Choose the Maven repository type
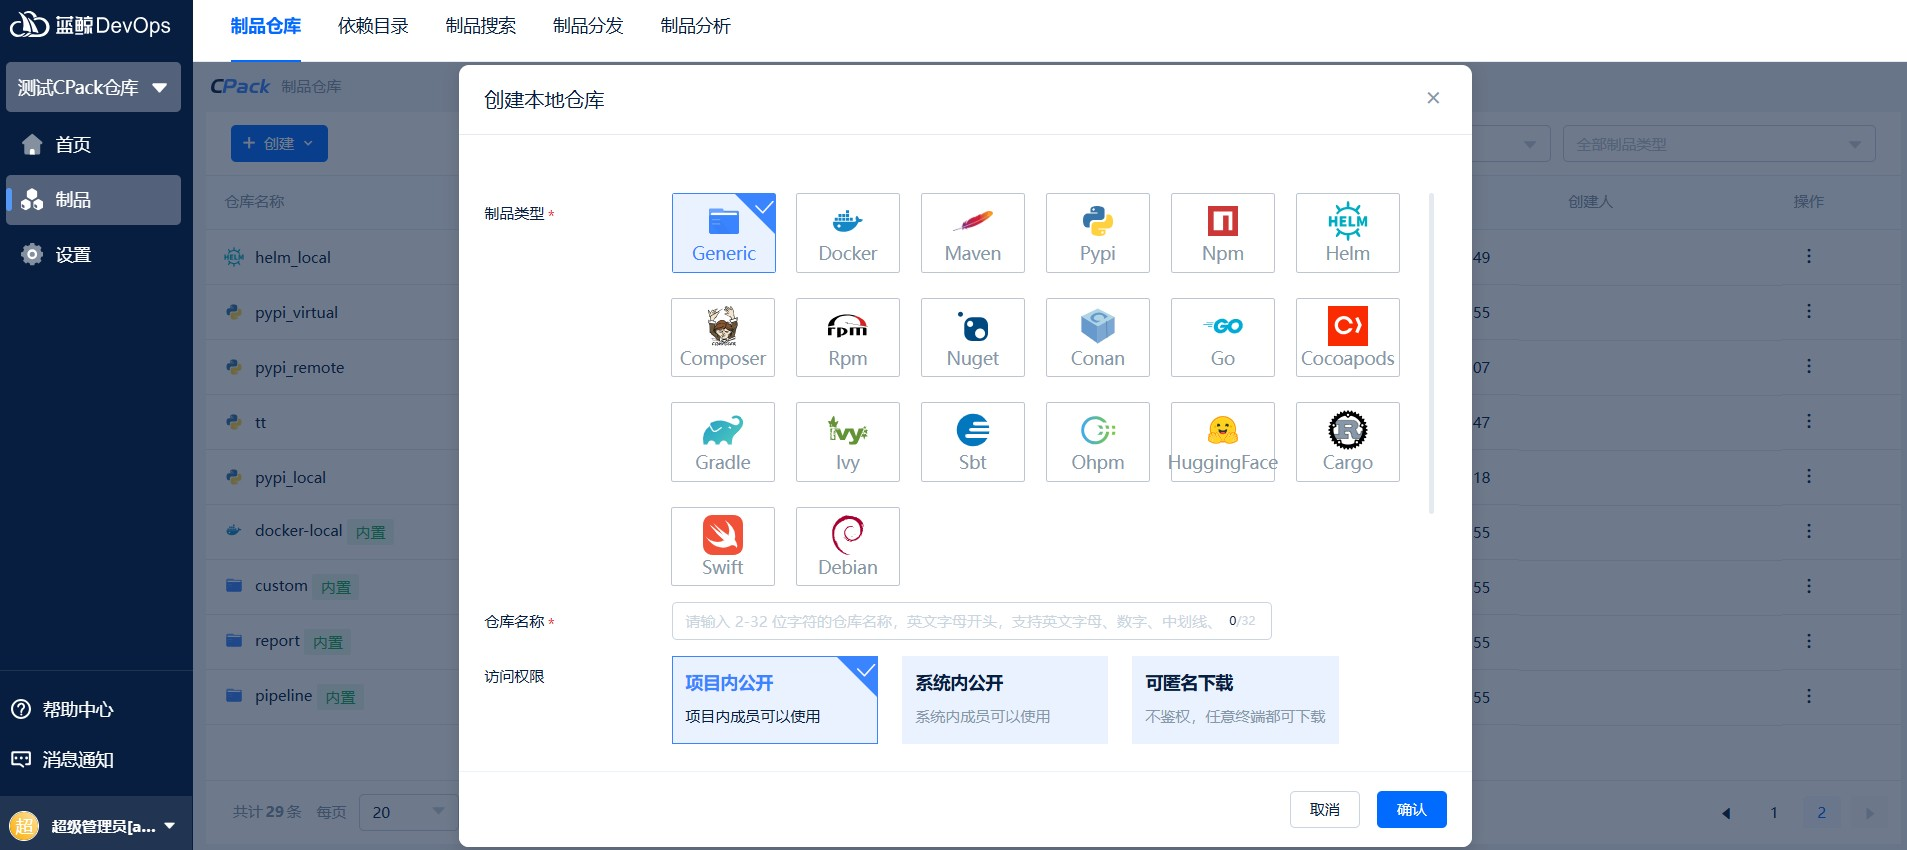Image resolution: width=1907 pixels, height=850 pixels. [x=972, y=233]
